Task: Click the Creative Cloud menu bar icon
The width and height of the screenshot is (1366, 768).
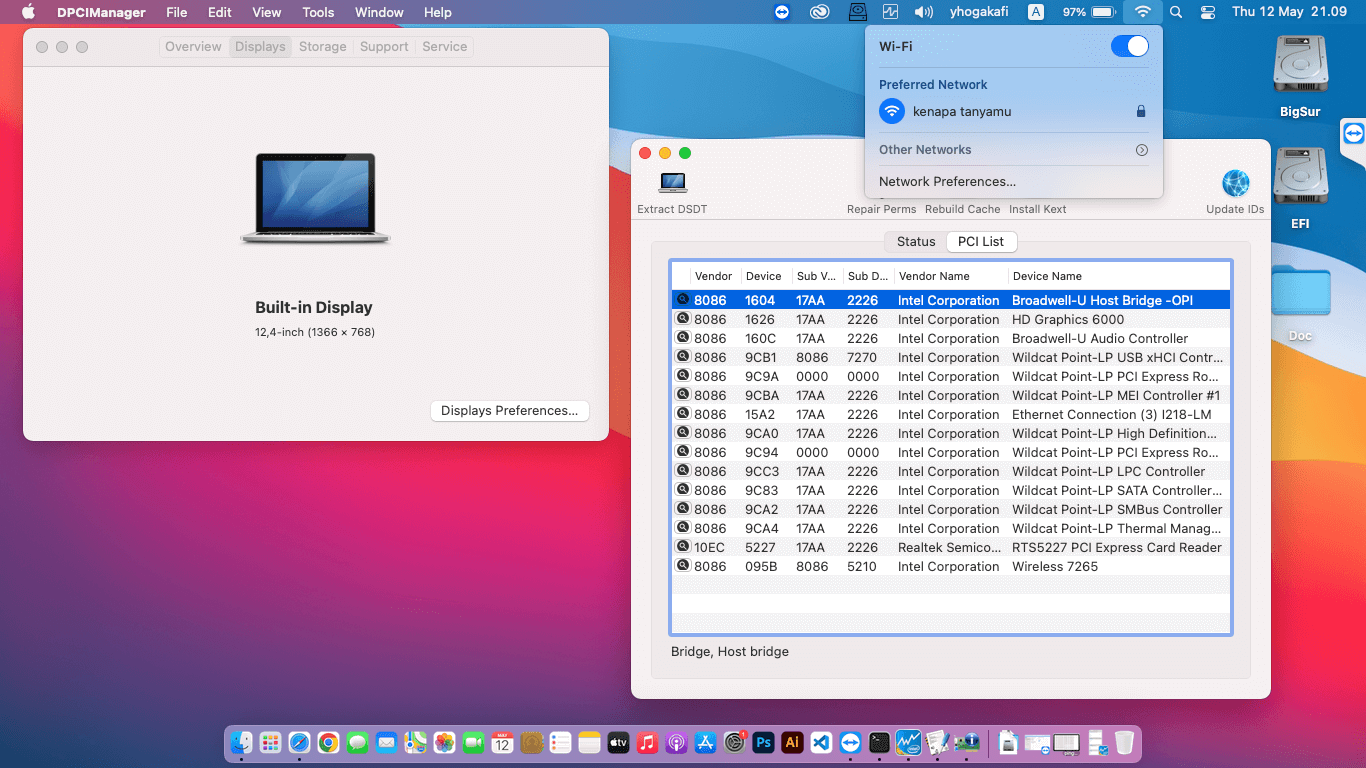Action: tap(820, 12)
